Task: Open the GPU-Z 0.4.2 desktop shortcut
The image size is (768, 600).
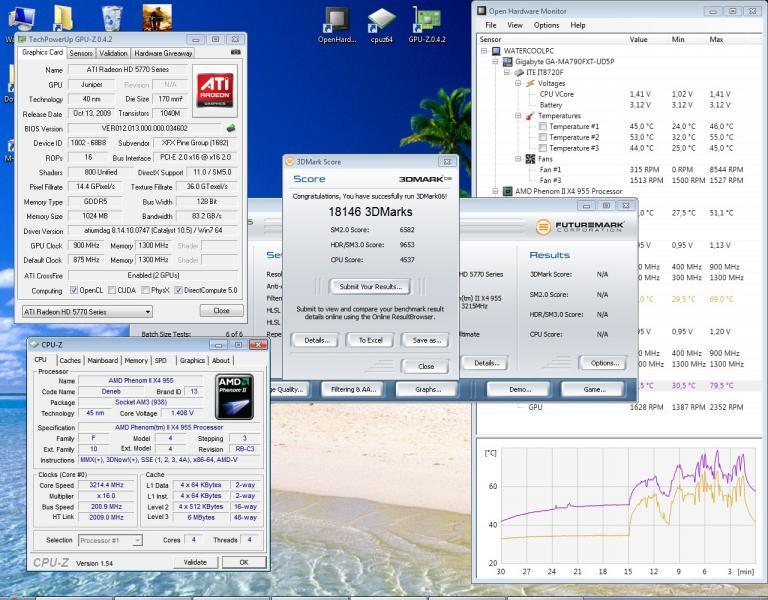Action: point(427,24)
